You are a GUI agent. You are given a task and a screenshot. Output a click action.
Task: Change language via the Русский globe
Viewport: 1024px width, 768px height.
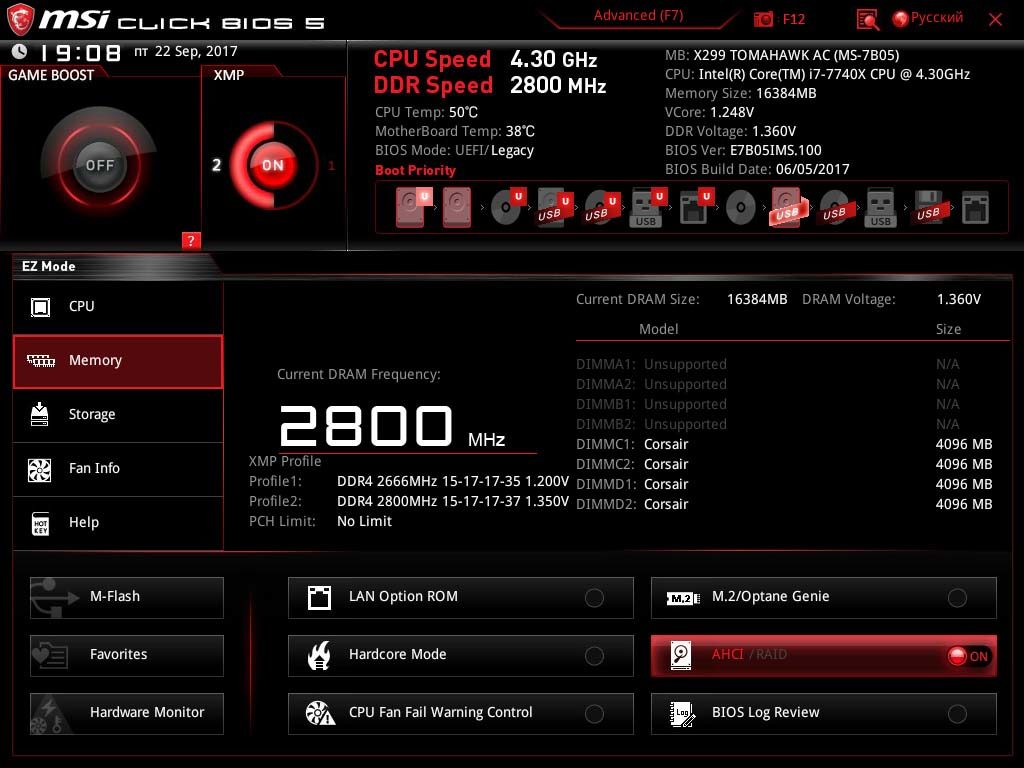927,18
